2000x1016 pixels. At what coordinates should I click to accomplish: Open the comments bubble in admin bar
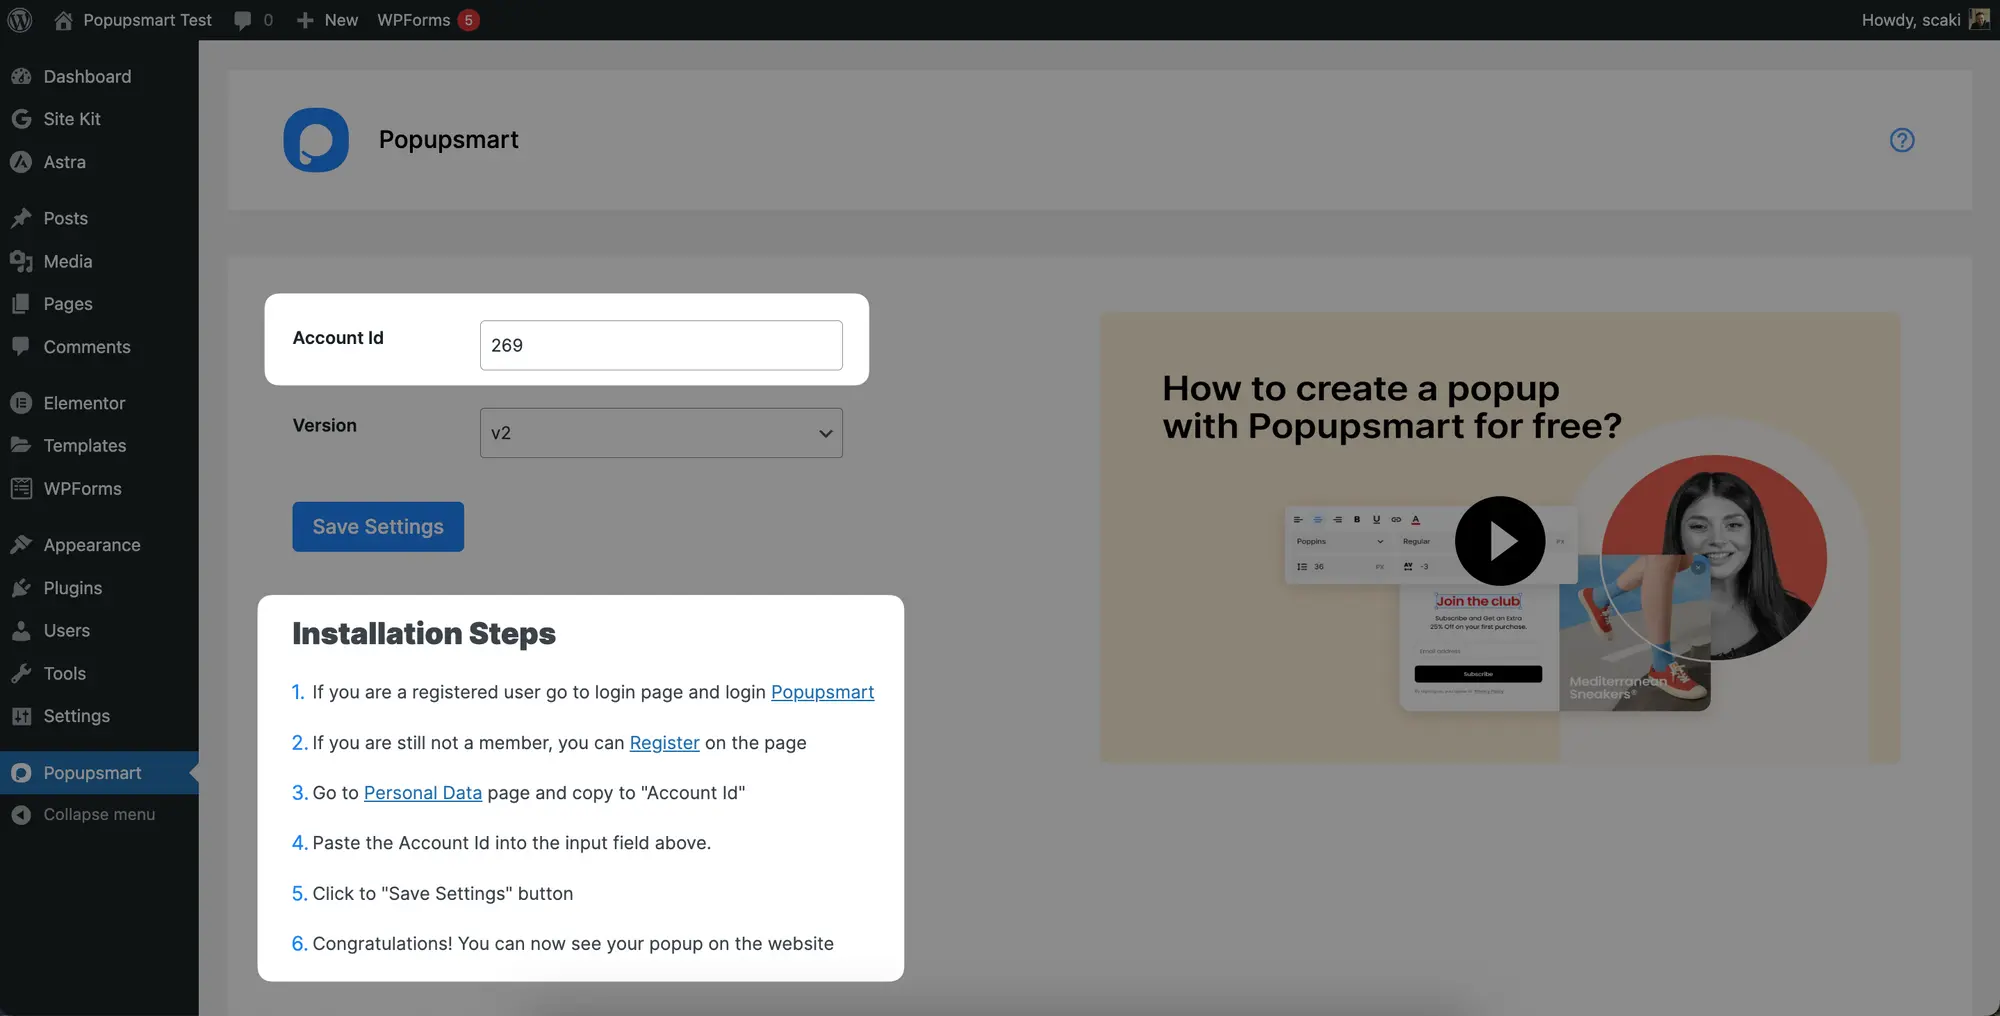[x=243, y=20]
